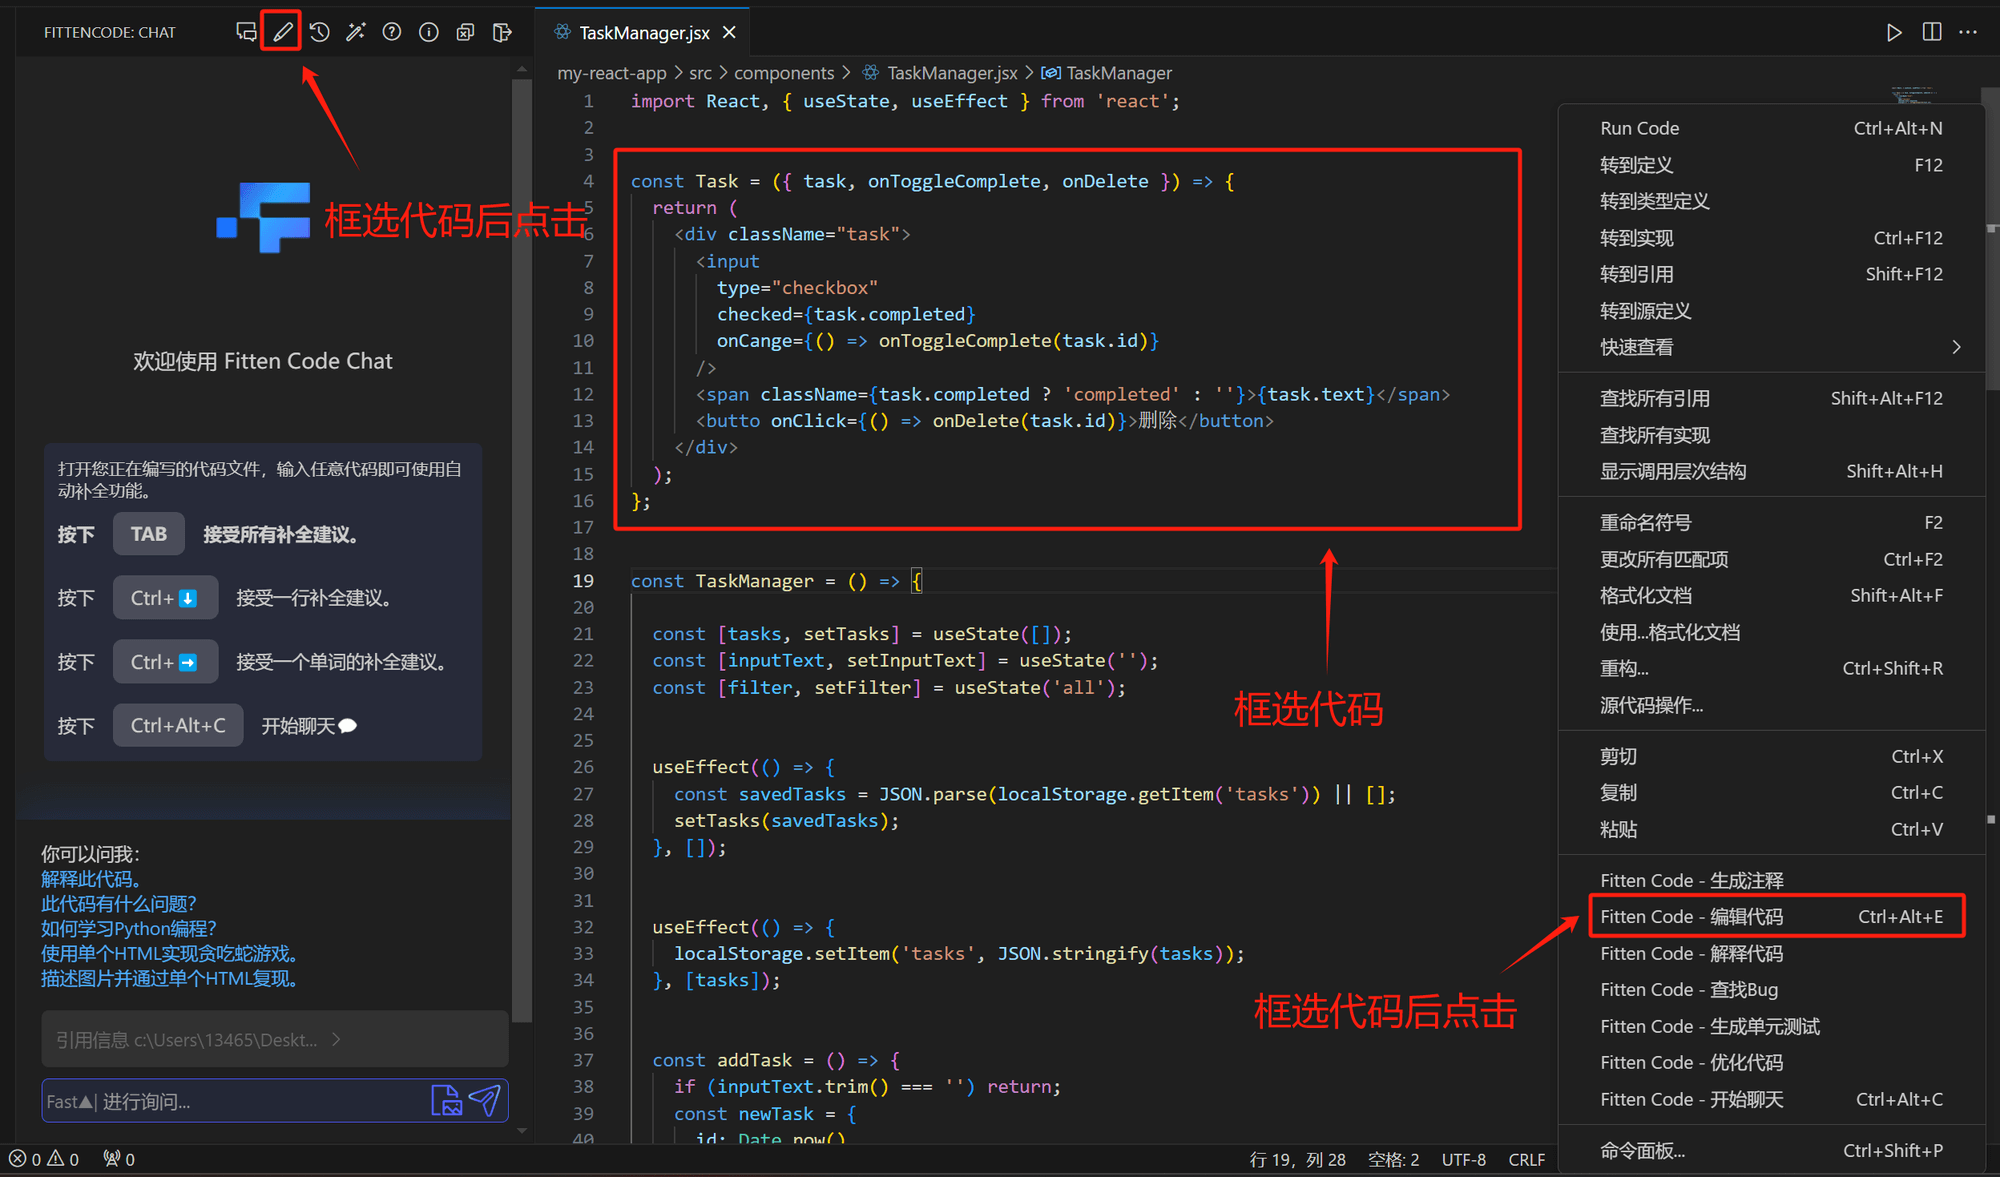Select '转到定义' menu item
Image resolution: width=2000 pixels, height=1177 pixels.
pos(1771,165)
